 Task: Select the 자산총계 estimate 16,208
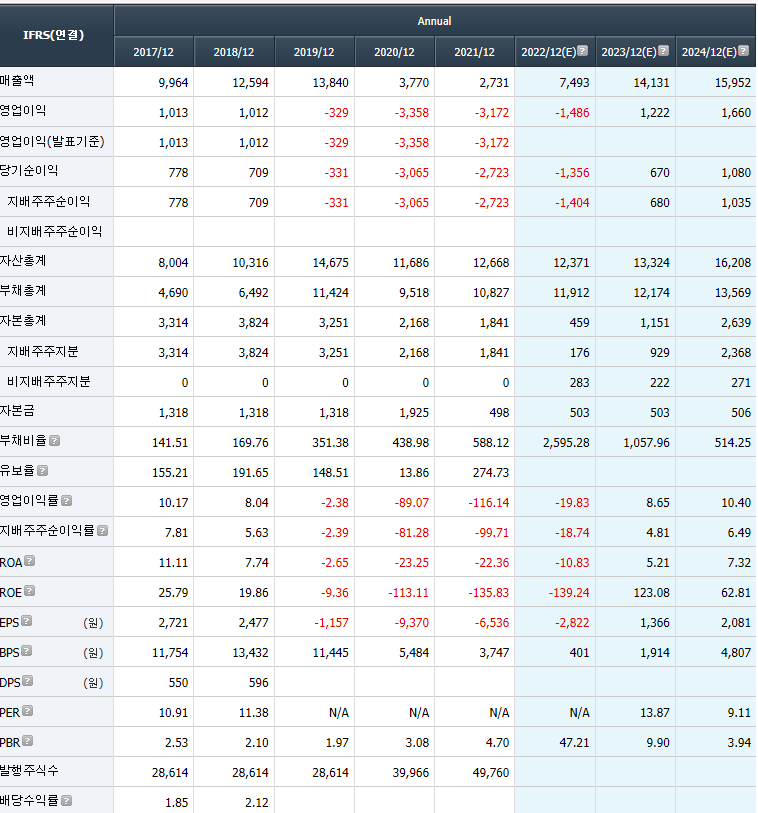pos(733,263)
